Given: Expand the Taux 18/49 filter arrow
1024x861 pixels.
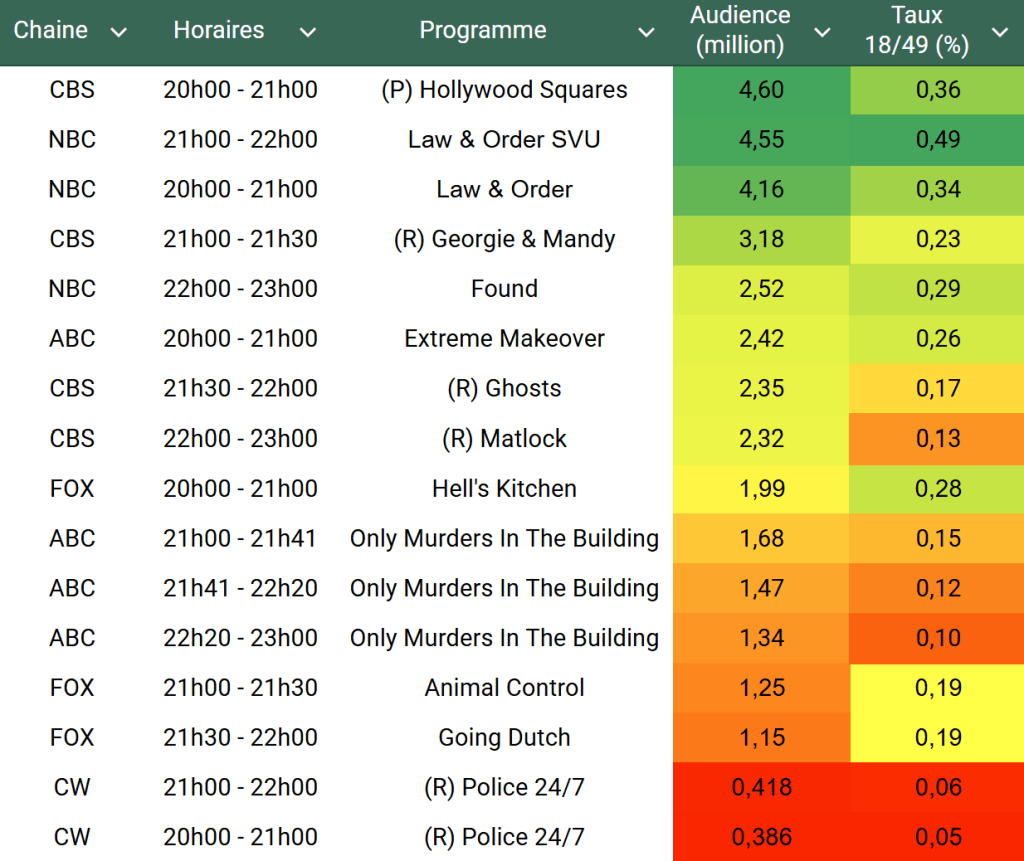Looking at the screenshot, I should pos(999,33).
